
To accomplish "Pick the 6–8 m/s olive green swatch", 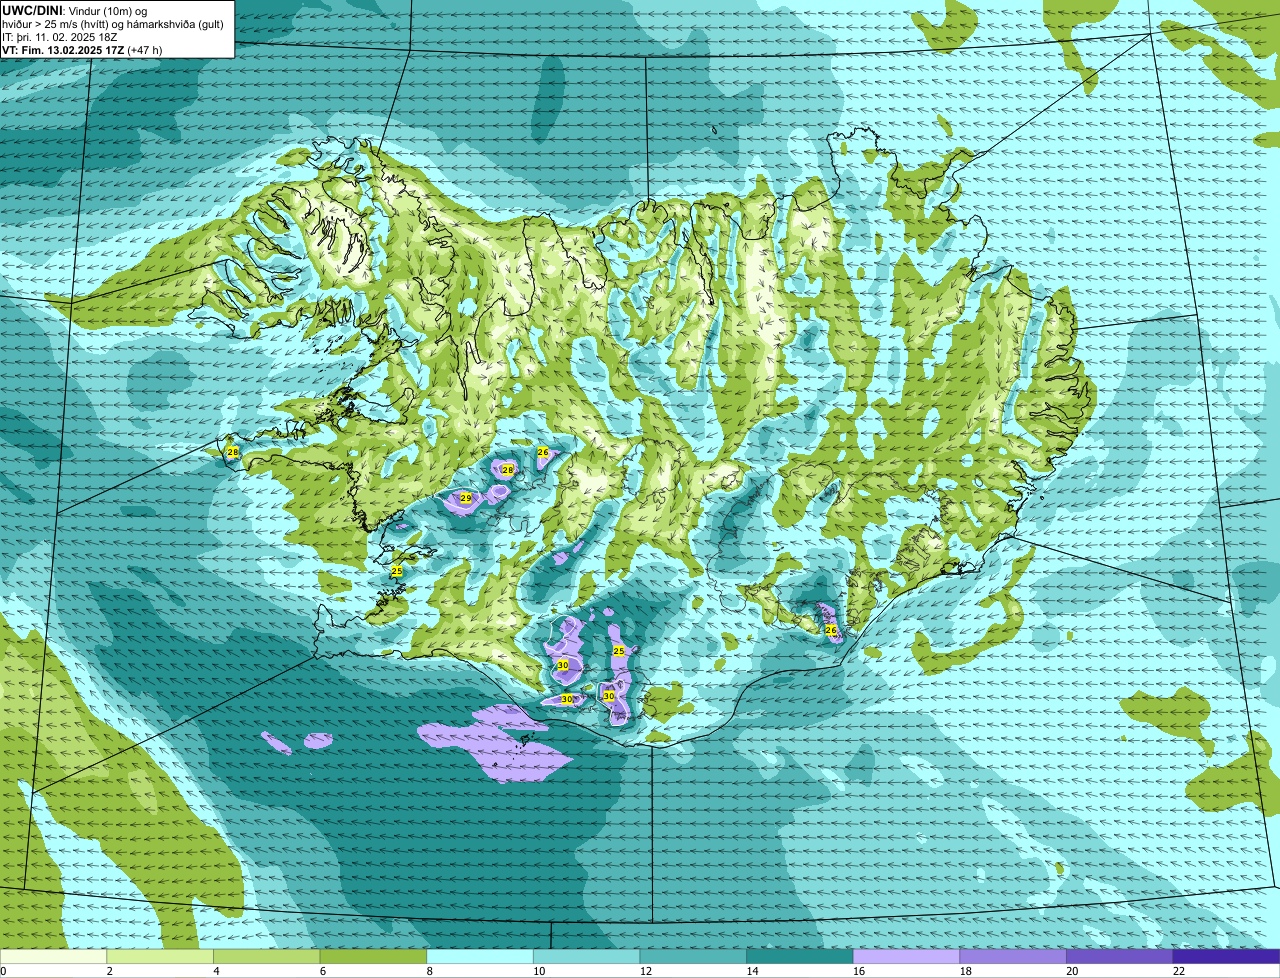I will pyautogui.click(x=373, y=956).
